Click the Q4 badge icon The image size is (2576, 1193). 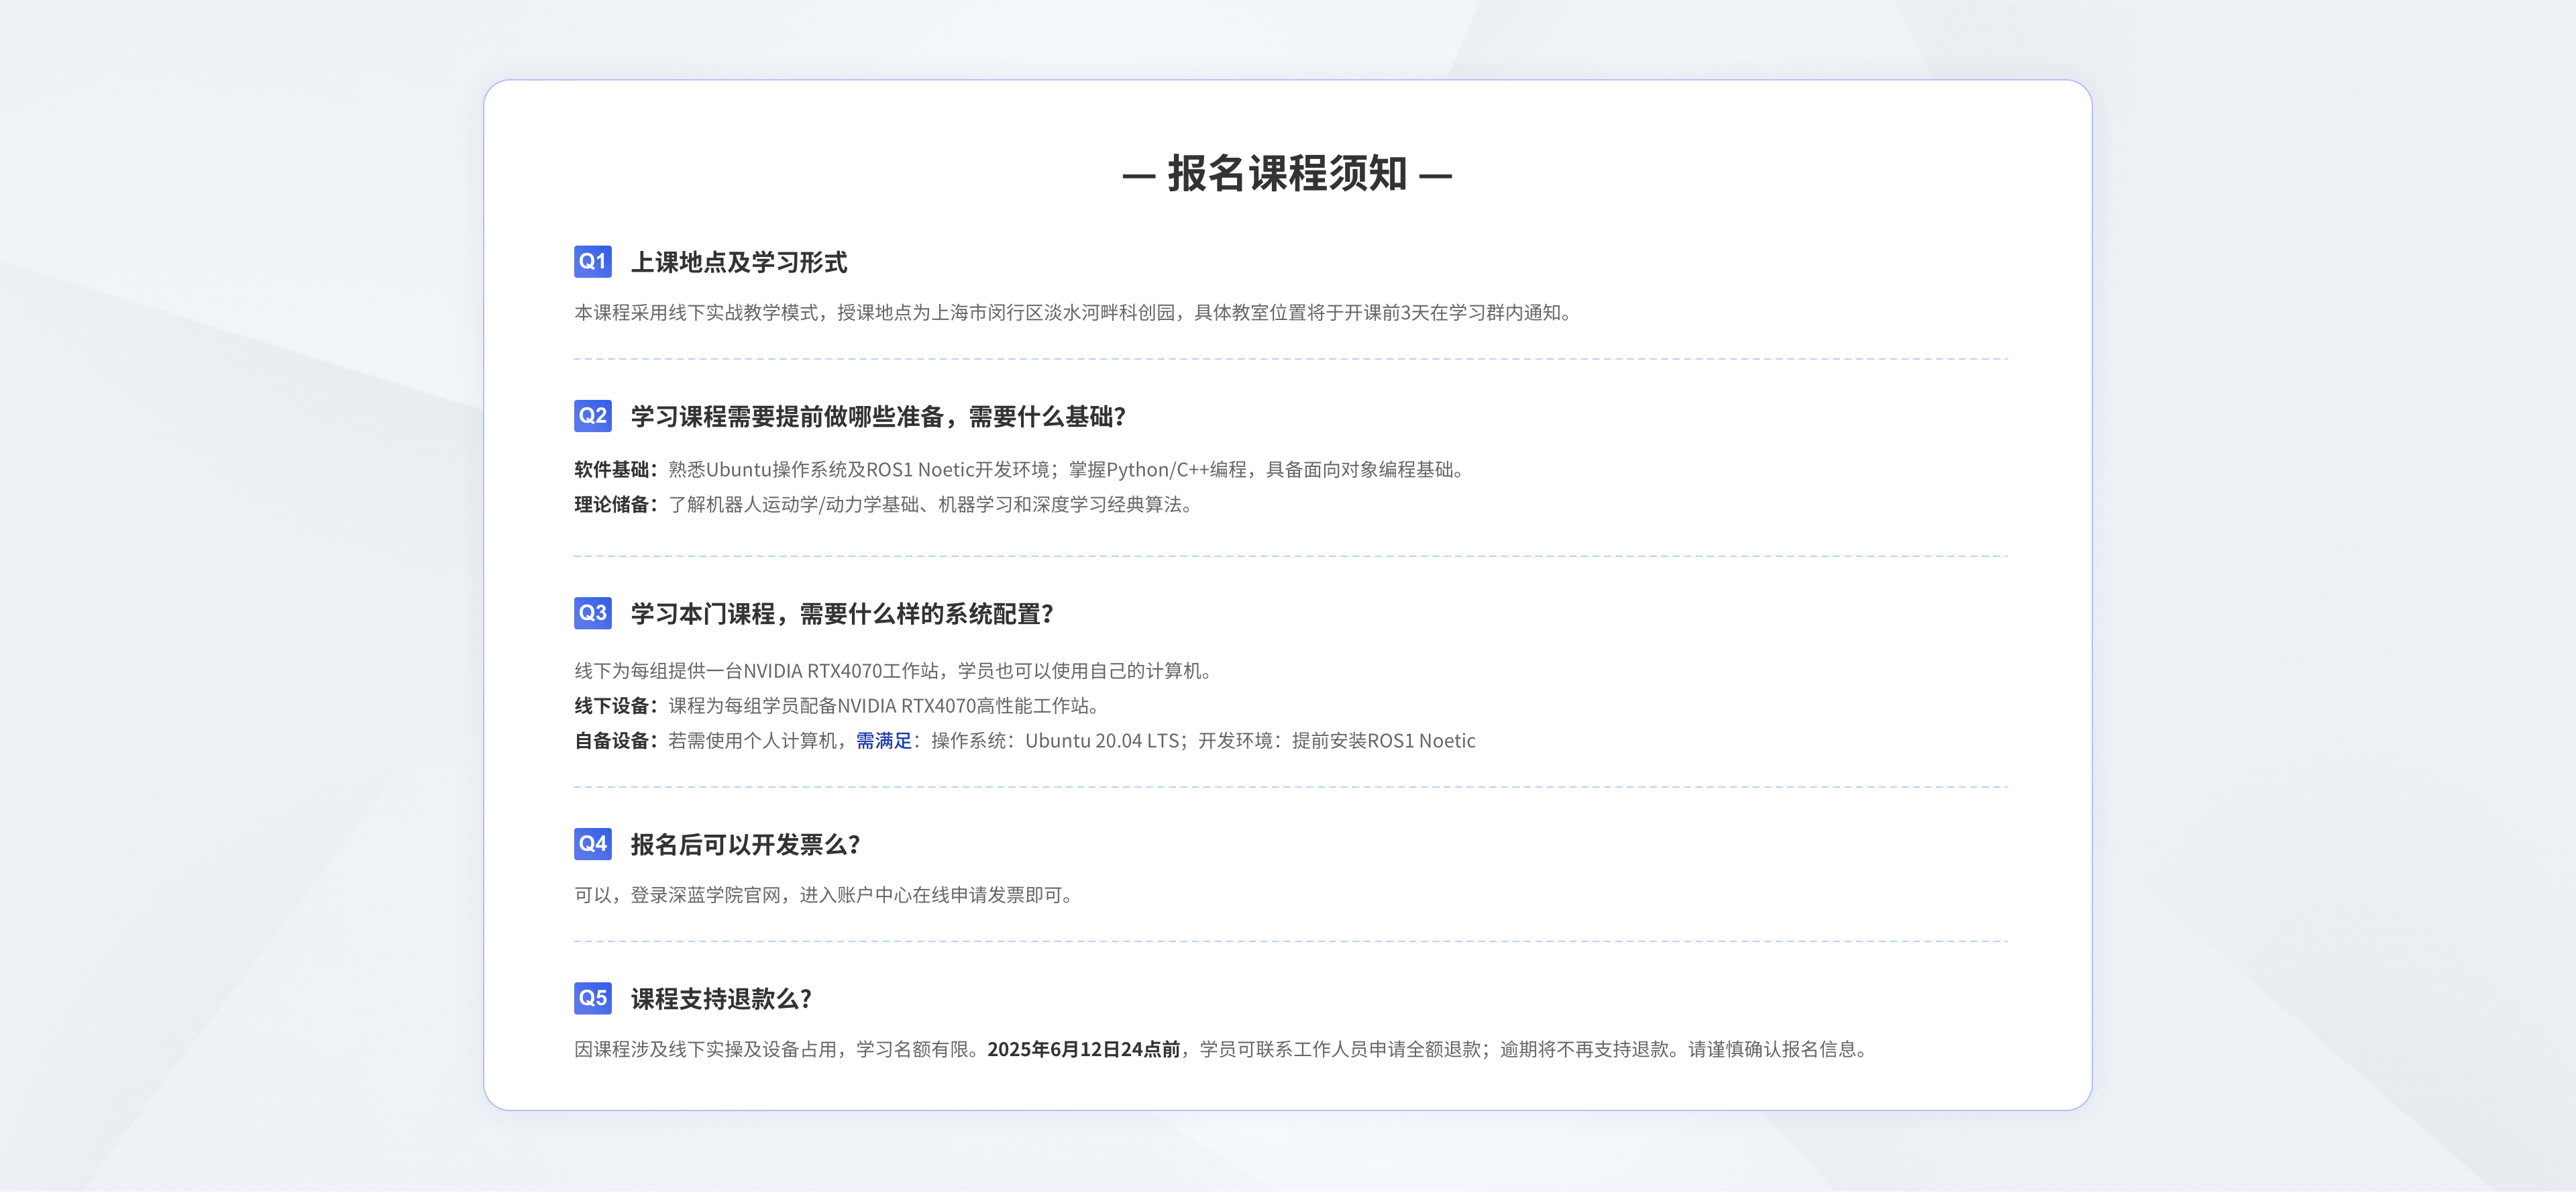coord(593,843)
